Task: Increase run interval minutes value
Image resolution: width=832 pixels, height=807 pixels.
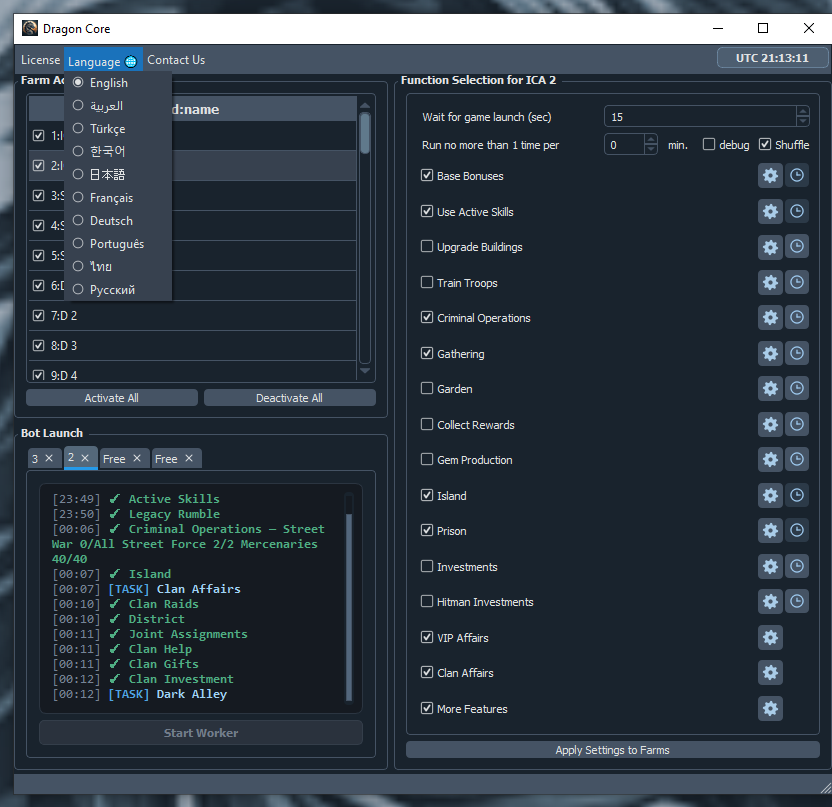Action: (651, 140)
